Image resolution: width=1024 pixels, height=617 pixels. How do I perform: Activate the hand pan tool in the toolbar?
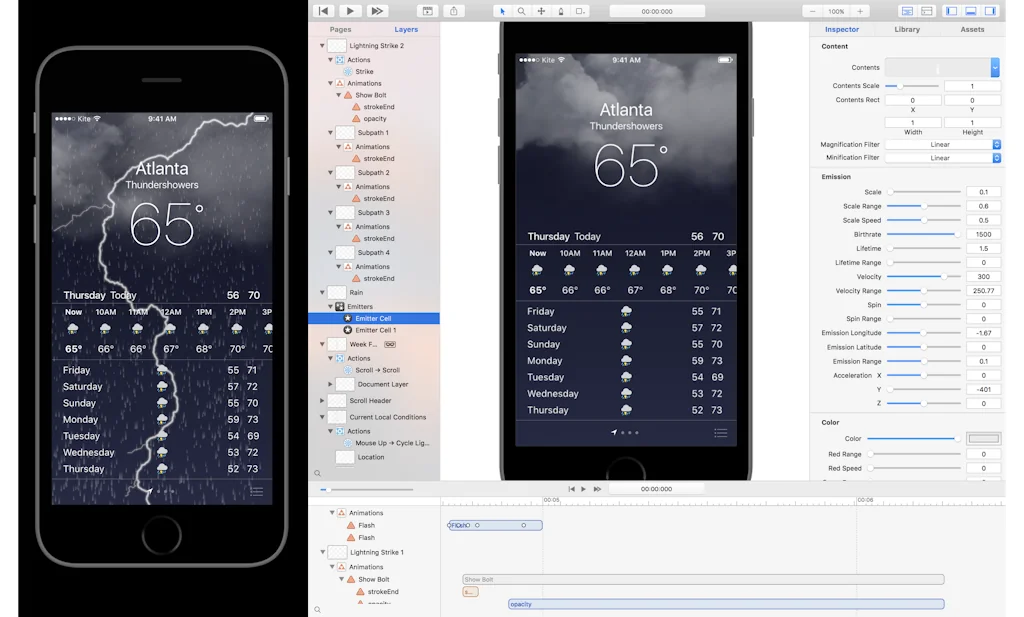pos(541,11)
